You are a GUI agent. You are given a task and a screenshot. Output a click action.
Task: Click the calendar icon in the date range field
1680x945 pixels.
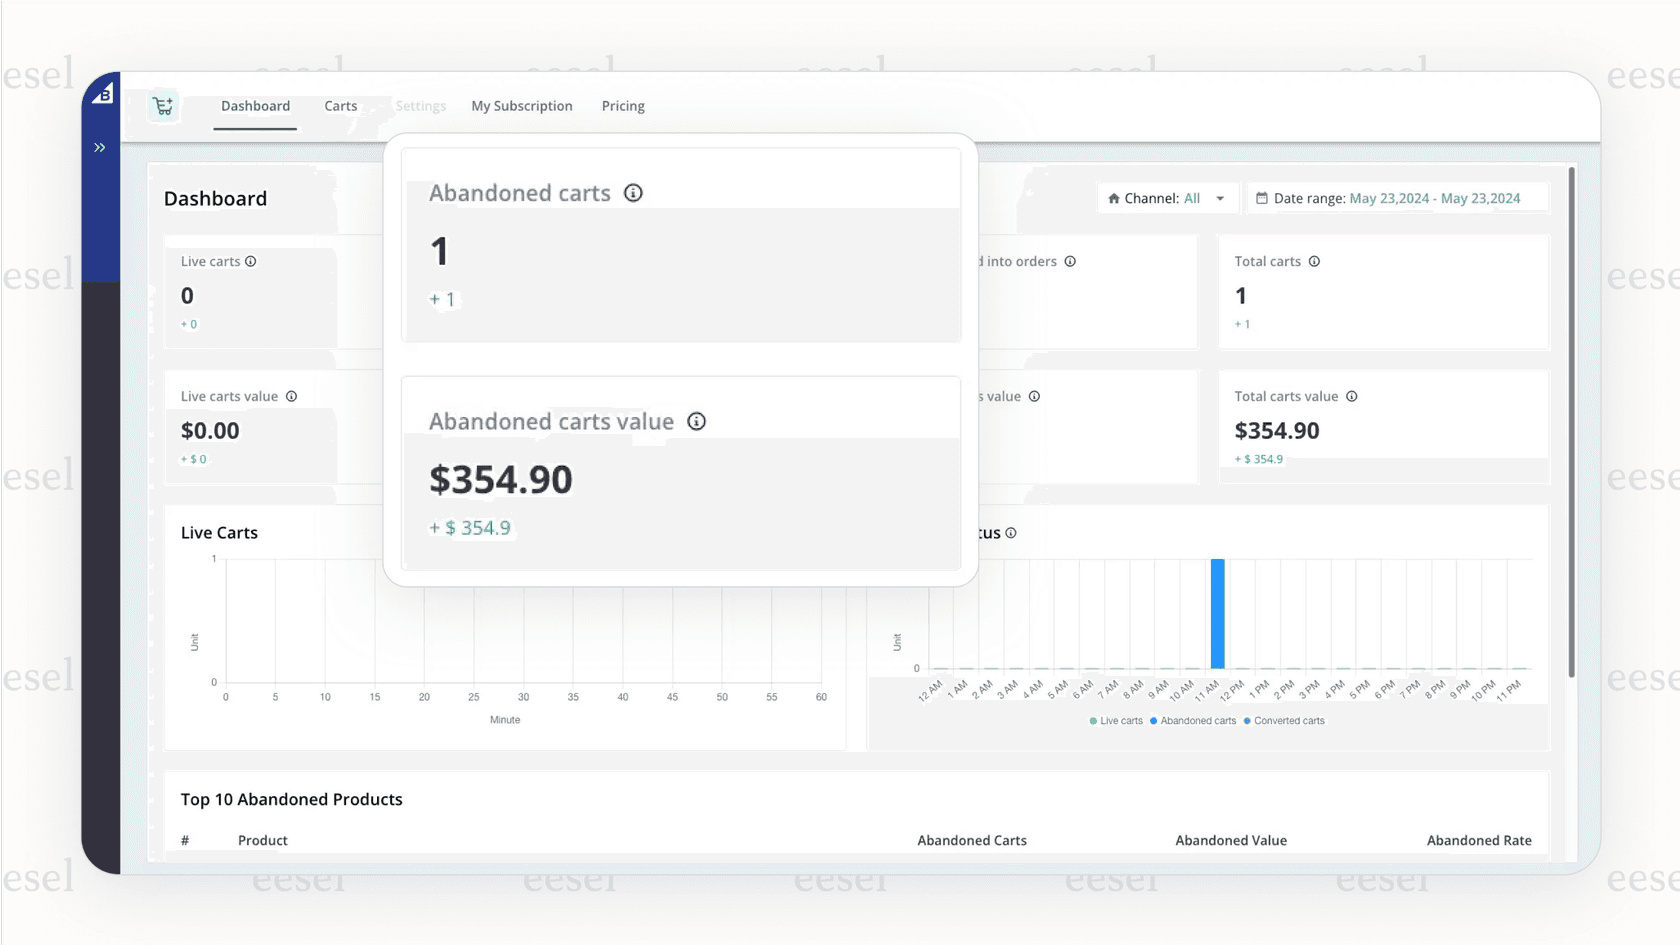[x=1263, y=198]
